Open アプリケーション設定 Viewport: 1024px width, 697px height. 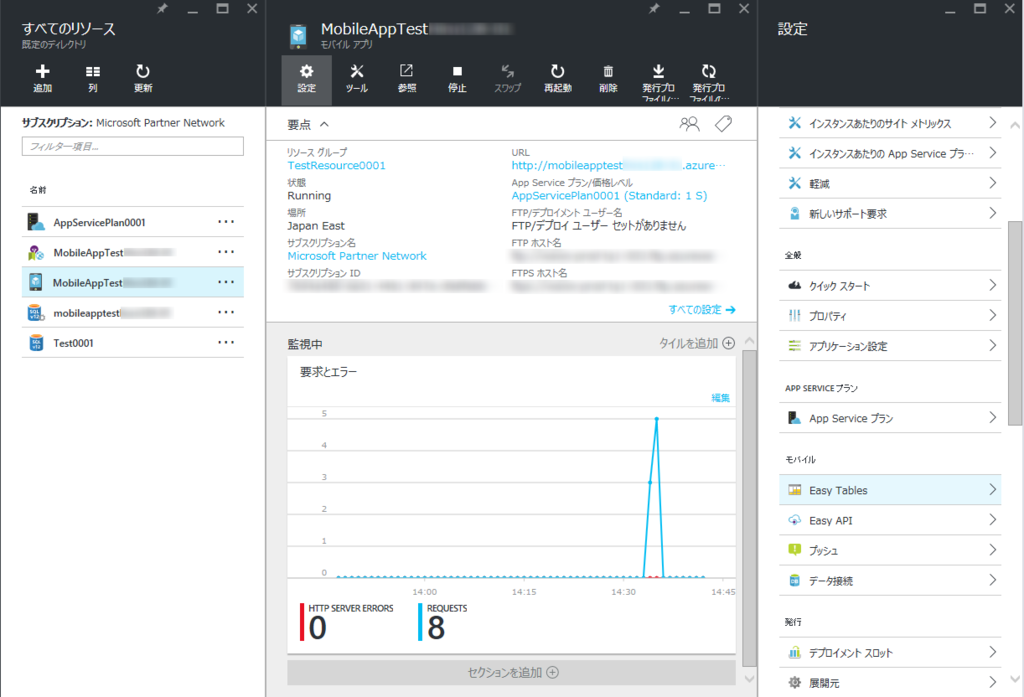coord(889,346)
